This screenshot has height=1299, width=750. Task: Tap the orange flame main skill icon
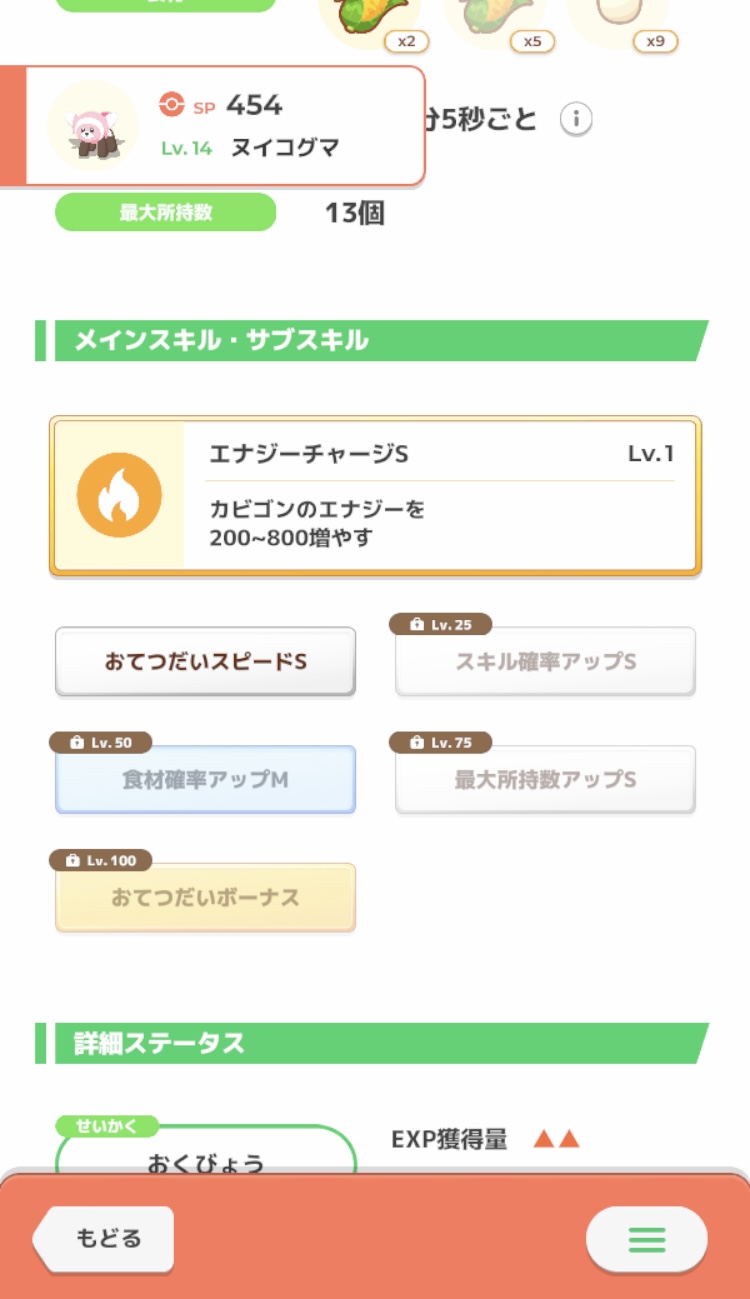119,496
